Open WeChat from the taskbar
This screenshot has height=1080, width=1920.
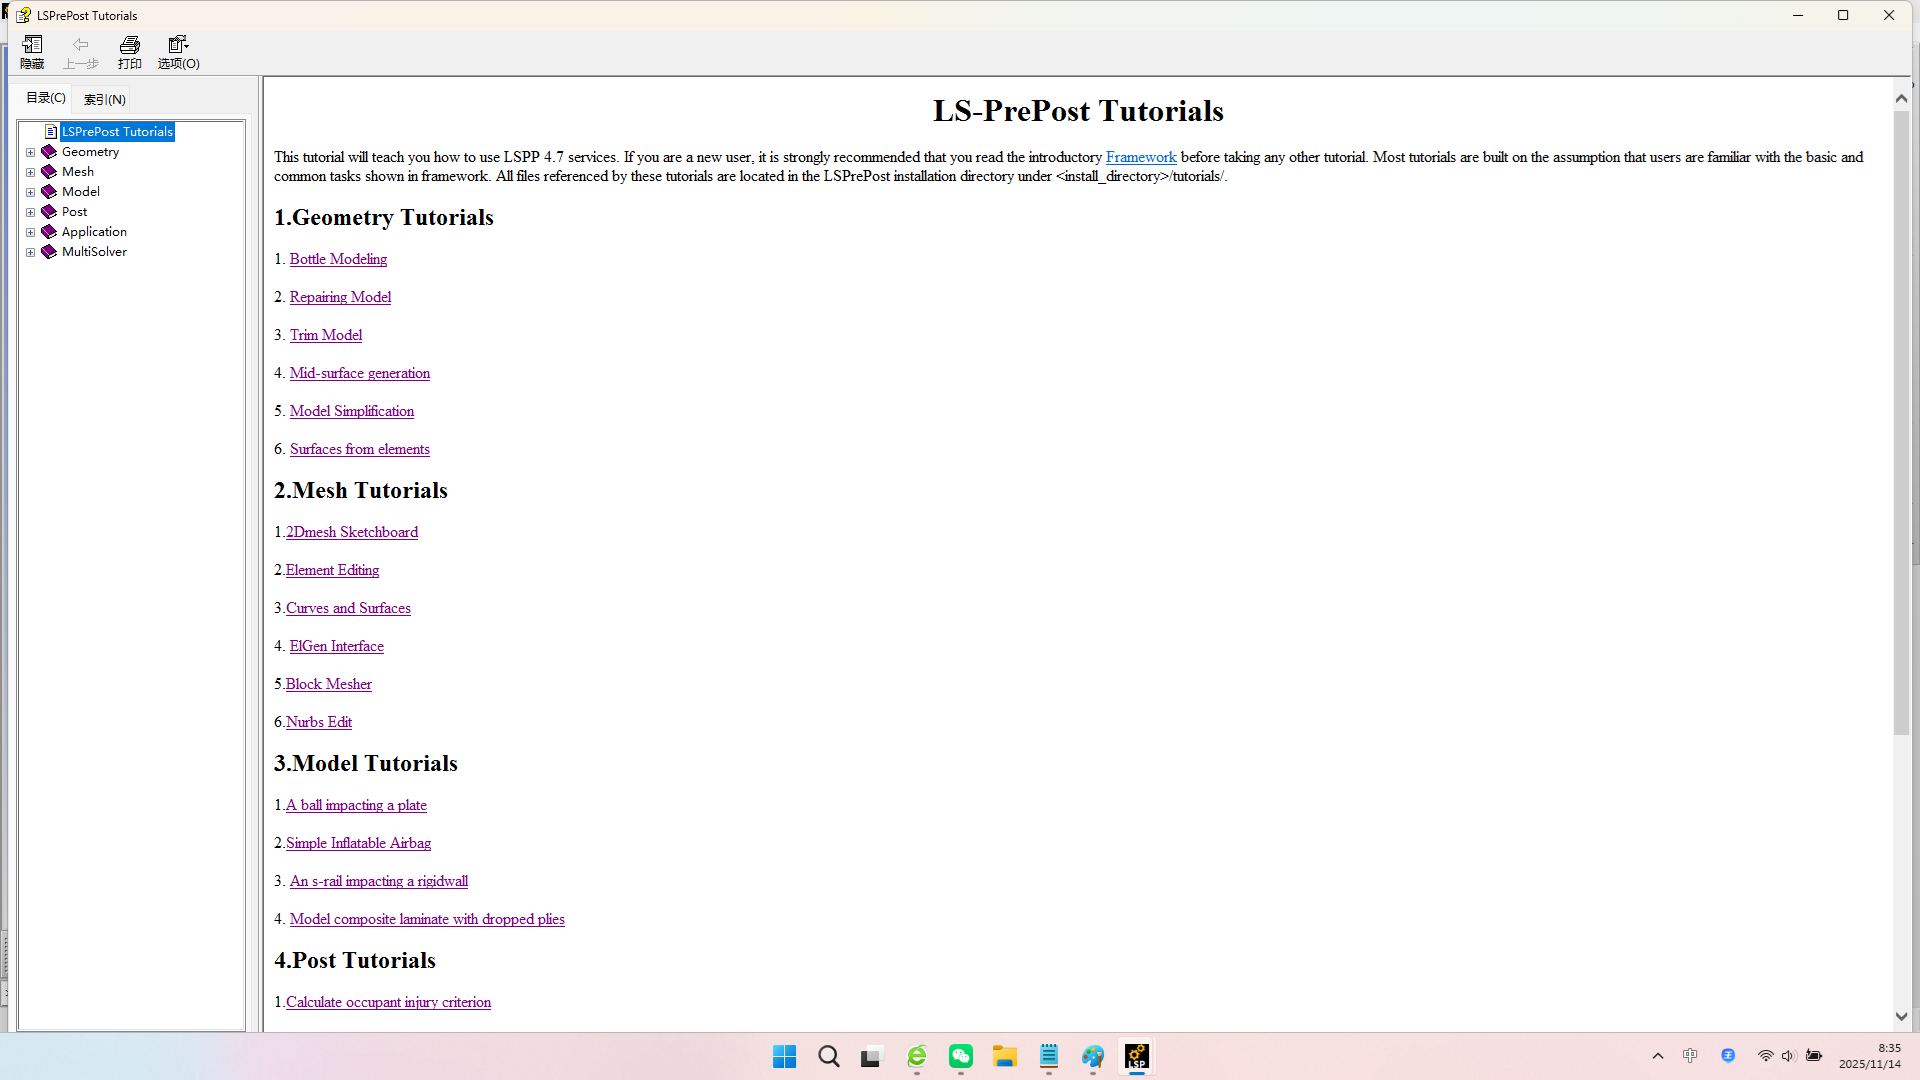click(x=961, y=1057)
